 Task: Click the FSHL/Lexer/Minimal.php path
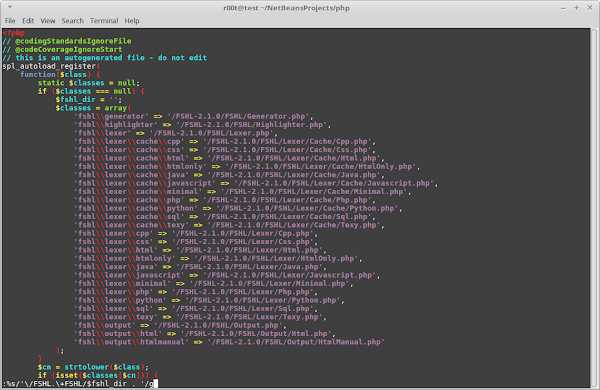point(269,284)
